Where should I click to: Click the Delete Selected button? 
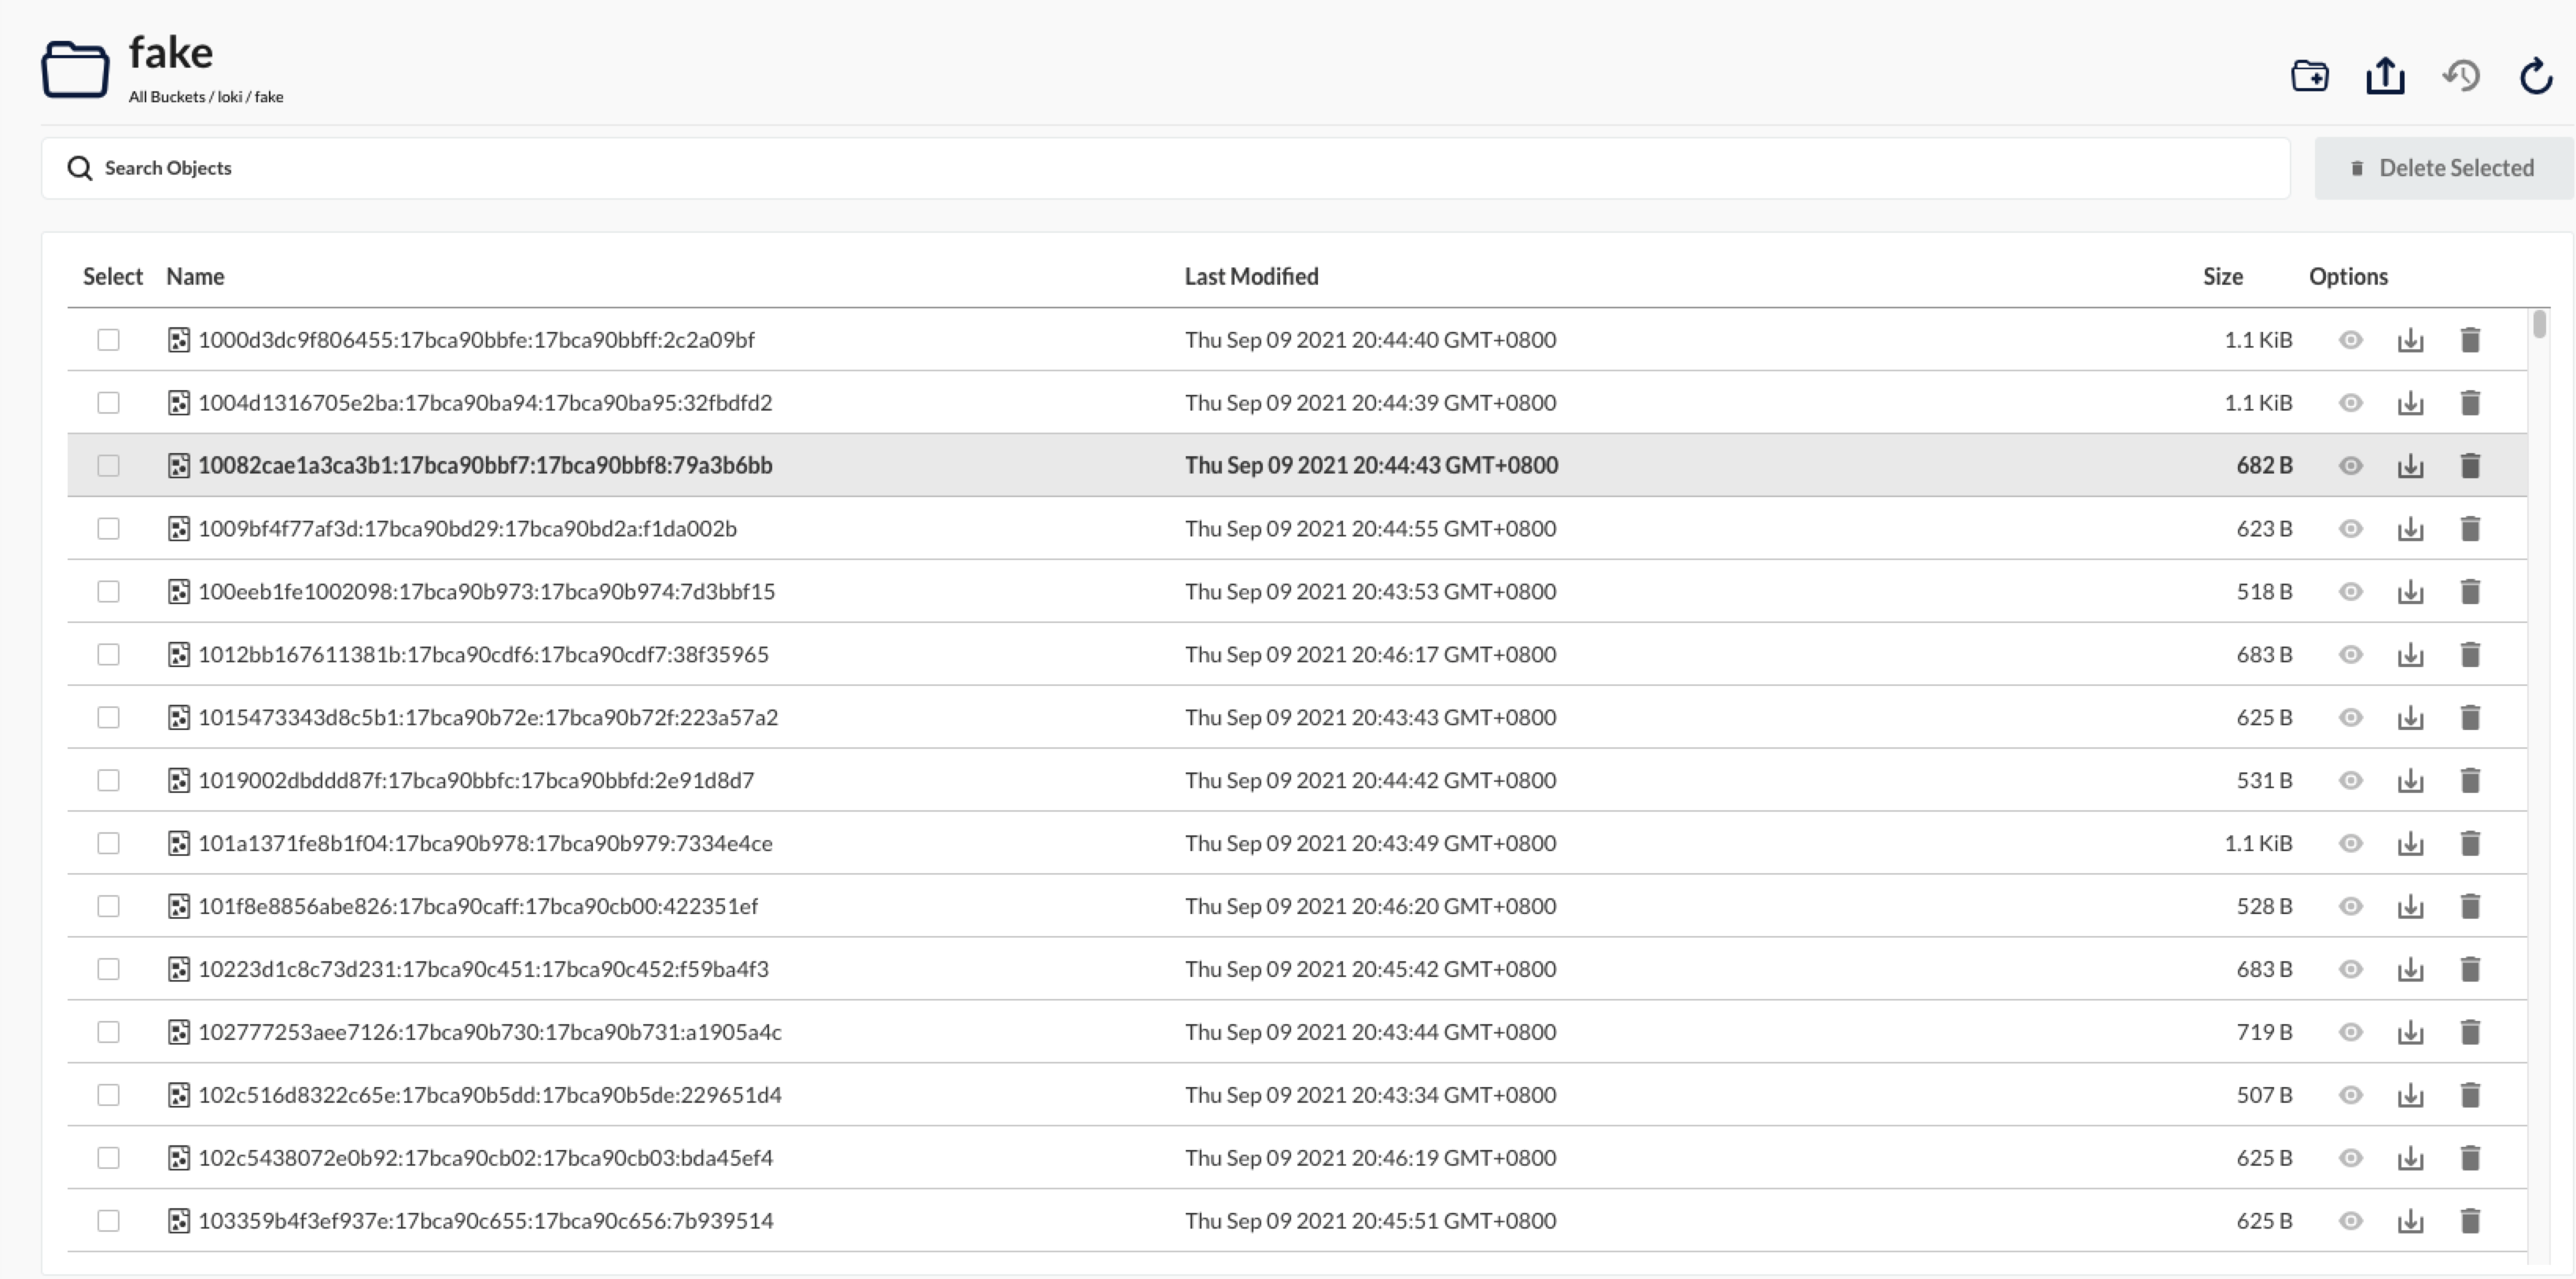point(2443,168)
